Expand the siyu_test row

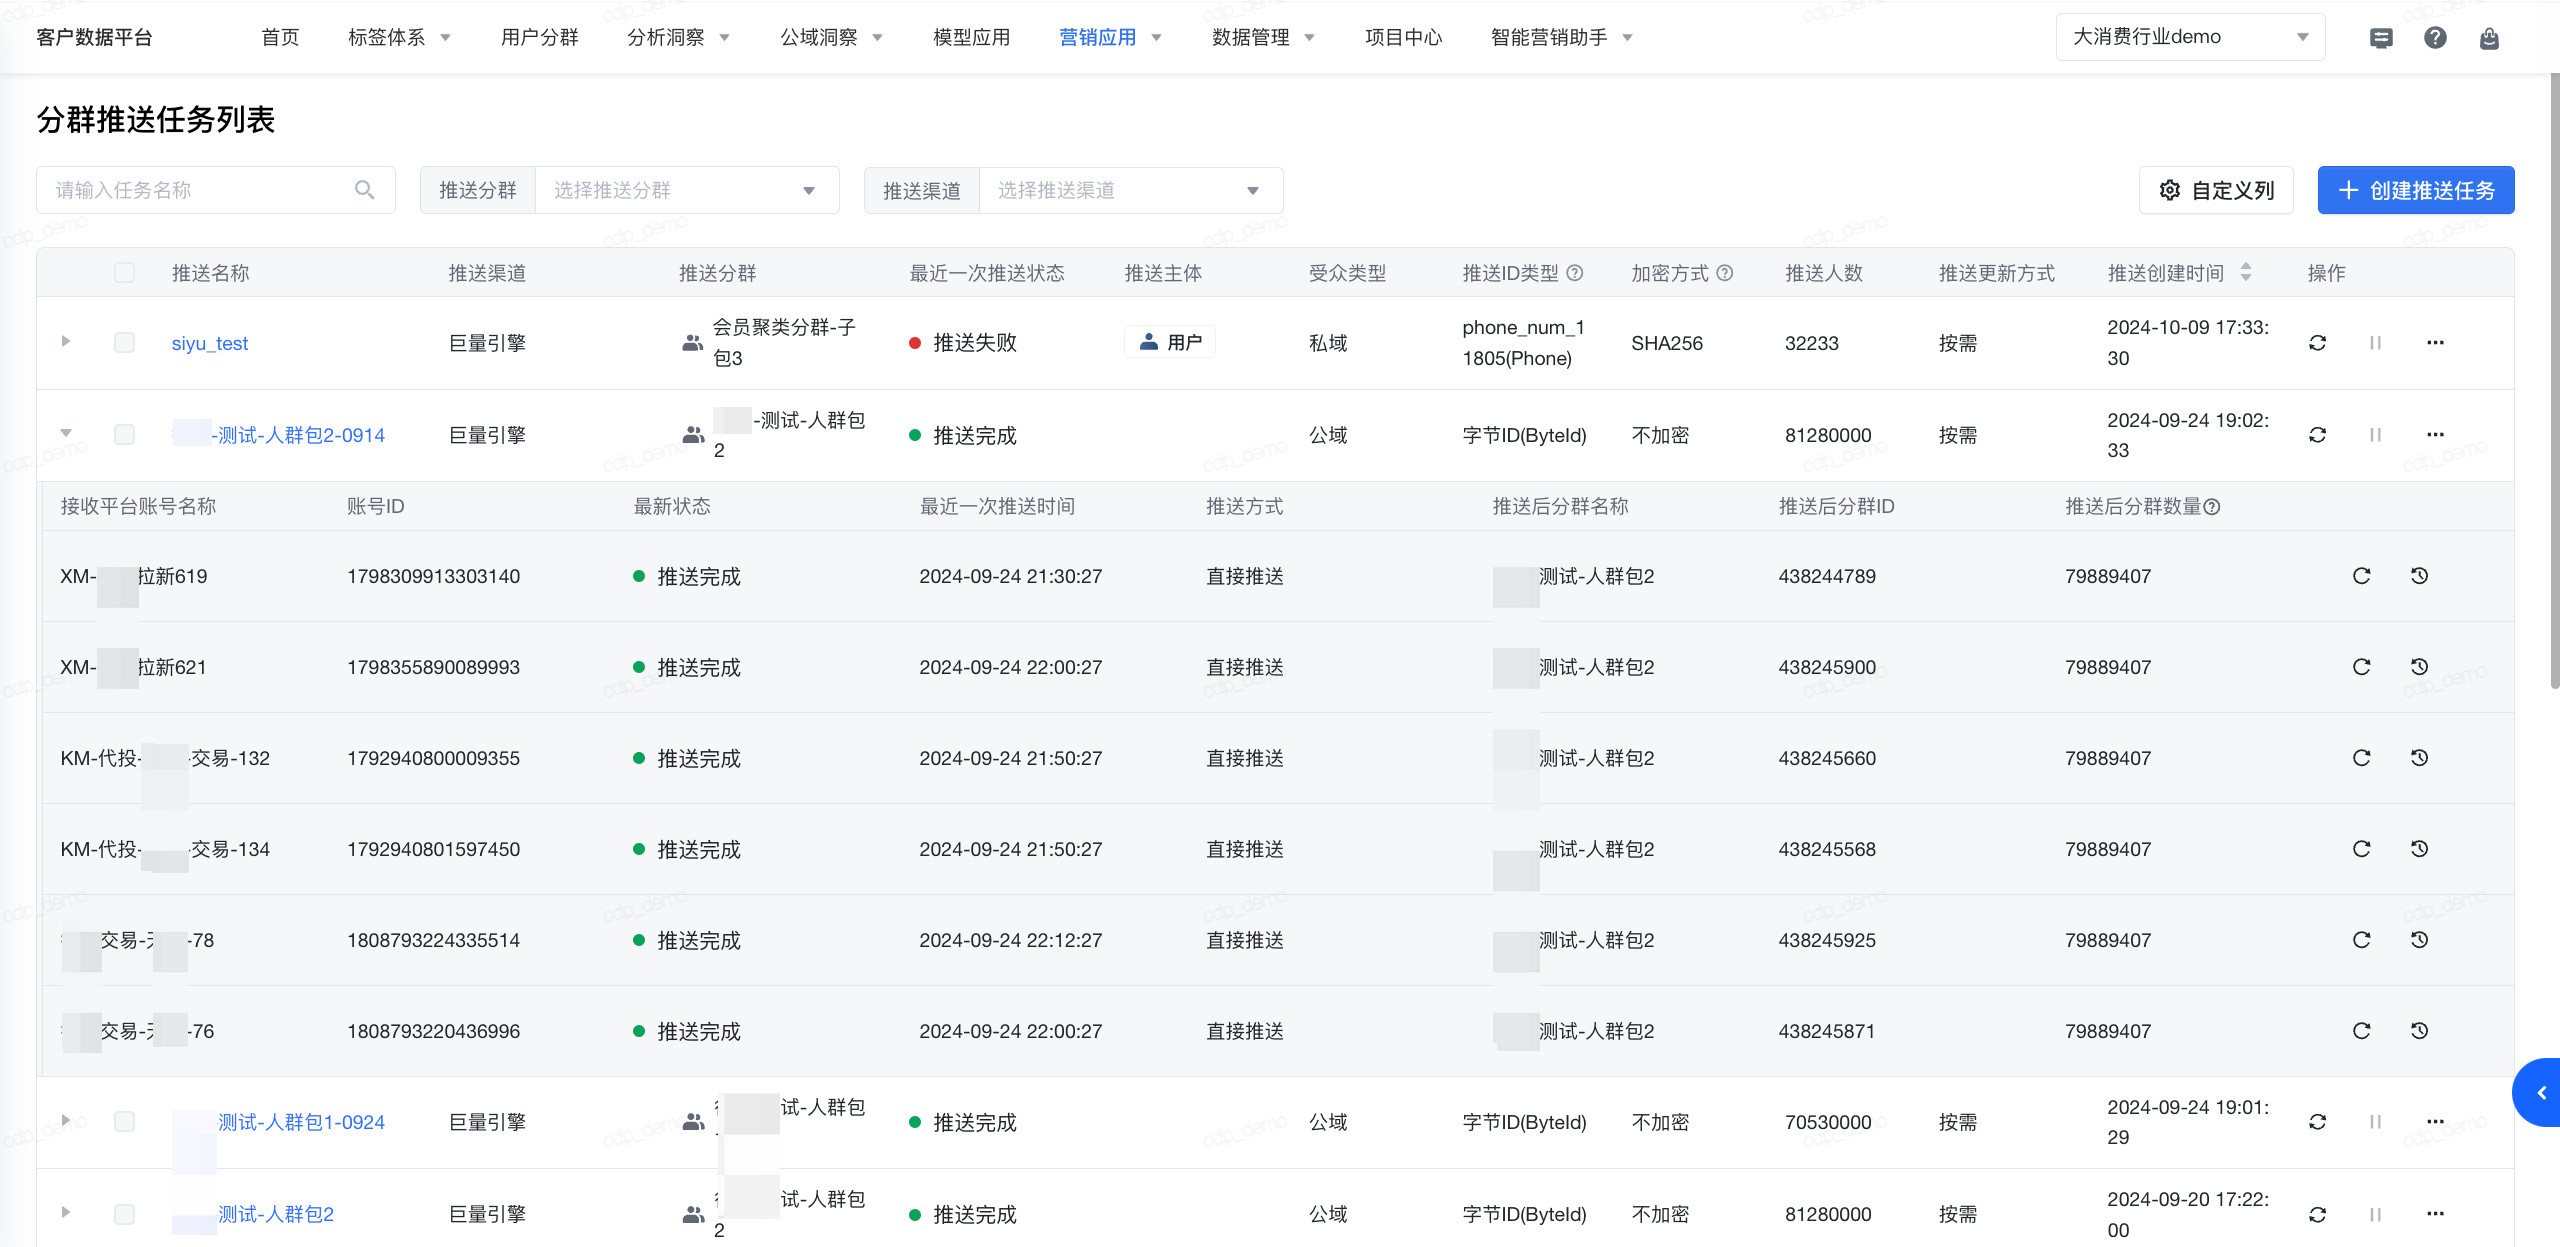pos(66,342)
